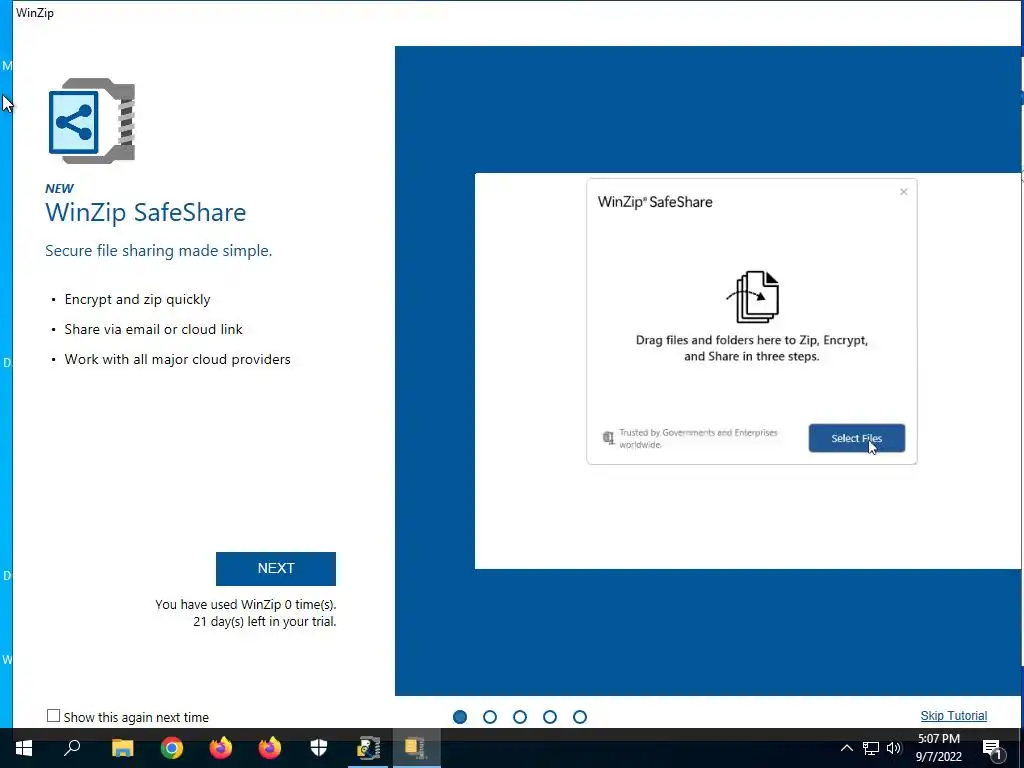Open the fifth tutorial page dot
Screen dimensions: 1024x768
coord(580,717)
